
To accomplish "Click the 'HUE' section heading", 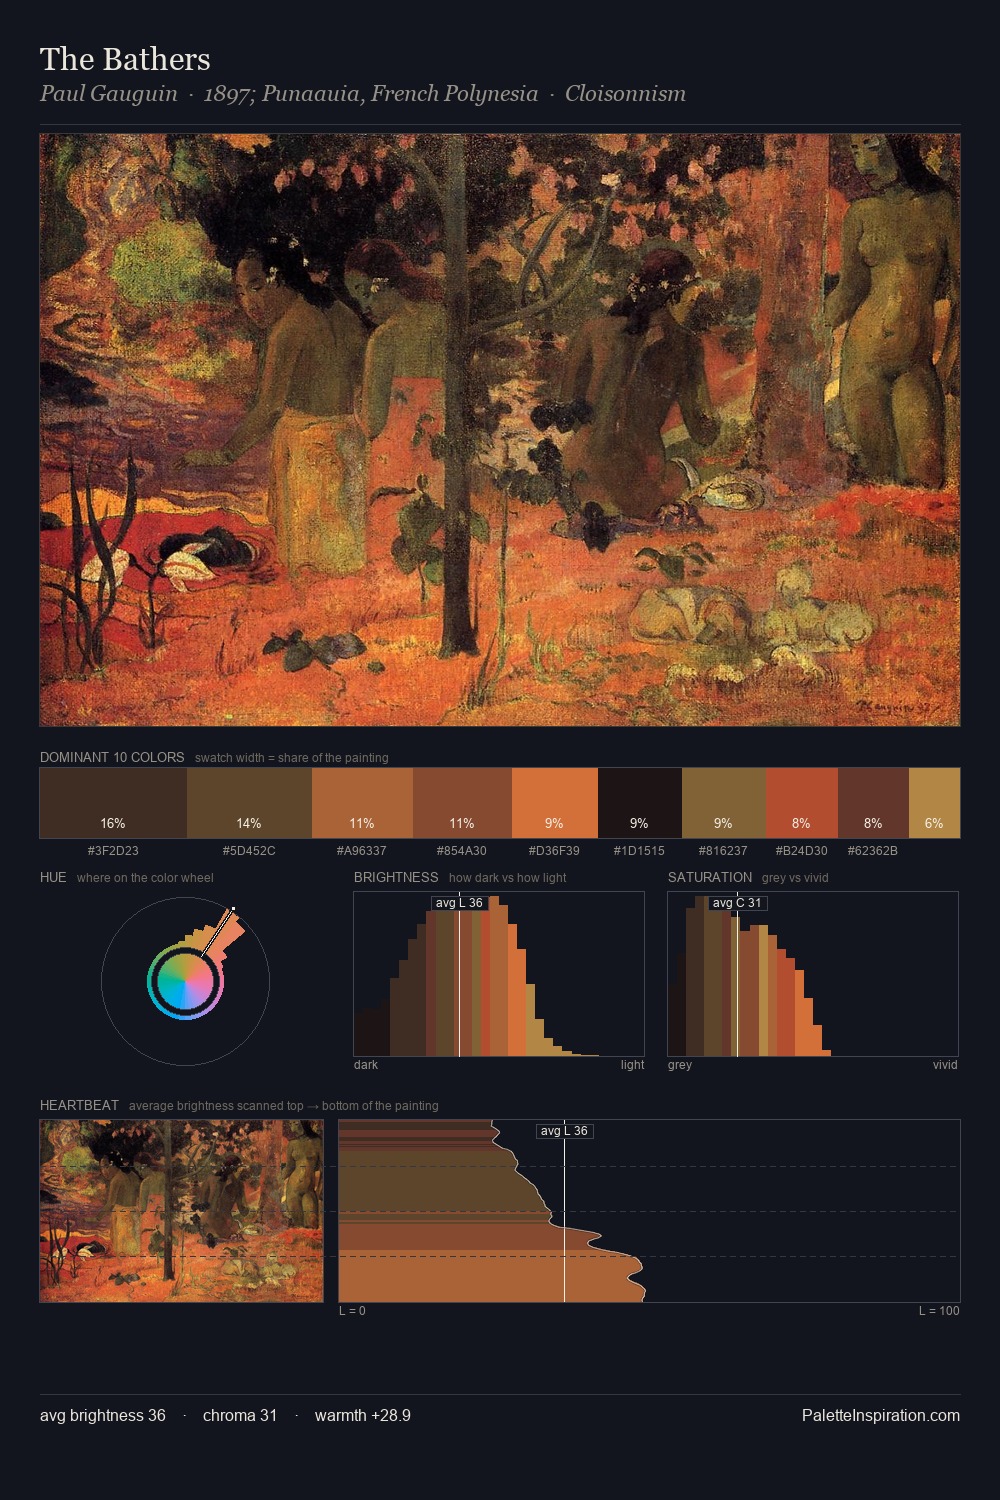I will click(x=53, y=877).
